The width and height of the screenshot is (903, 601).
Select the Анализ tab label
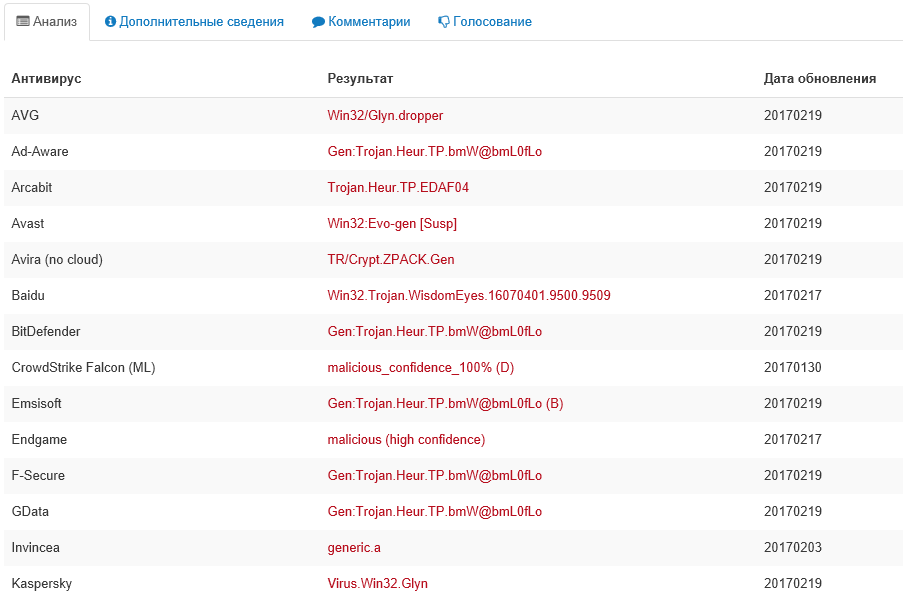click(55, 22)
